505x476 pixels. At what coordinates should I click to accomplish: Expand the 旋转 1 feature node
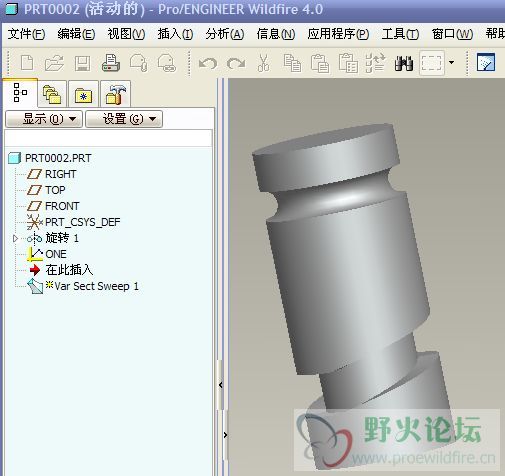point(15,238)
